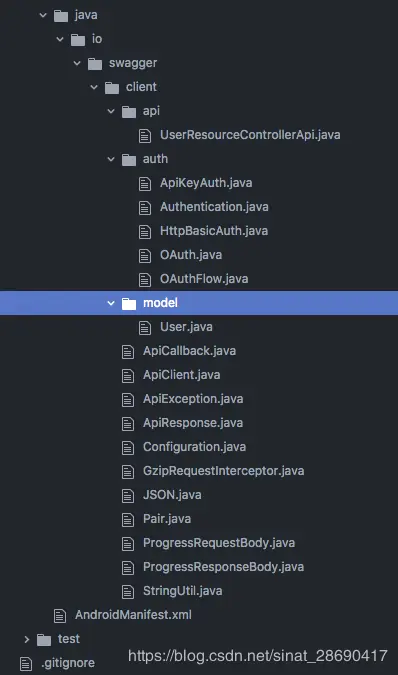Open AndroidManifest.xml file

coord(133,615)
